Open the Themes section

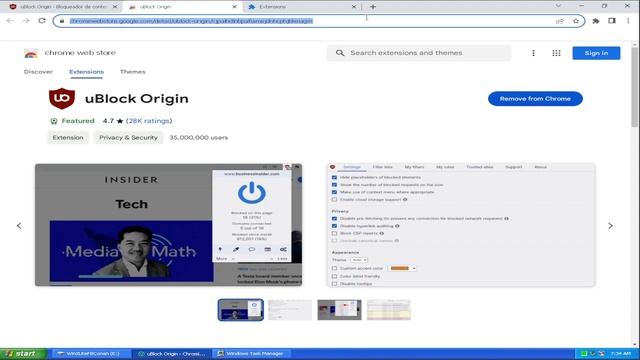click(133, 72)
